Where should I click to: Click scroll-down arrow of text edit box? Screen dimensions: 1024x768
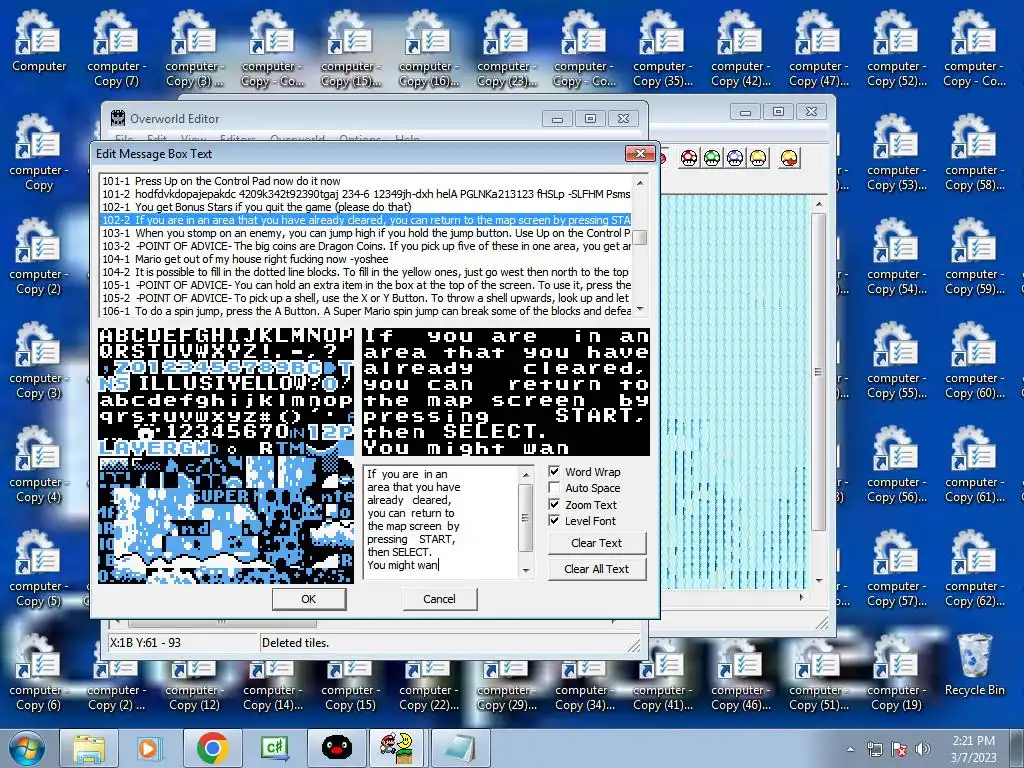[526, 571]
